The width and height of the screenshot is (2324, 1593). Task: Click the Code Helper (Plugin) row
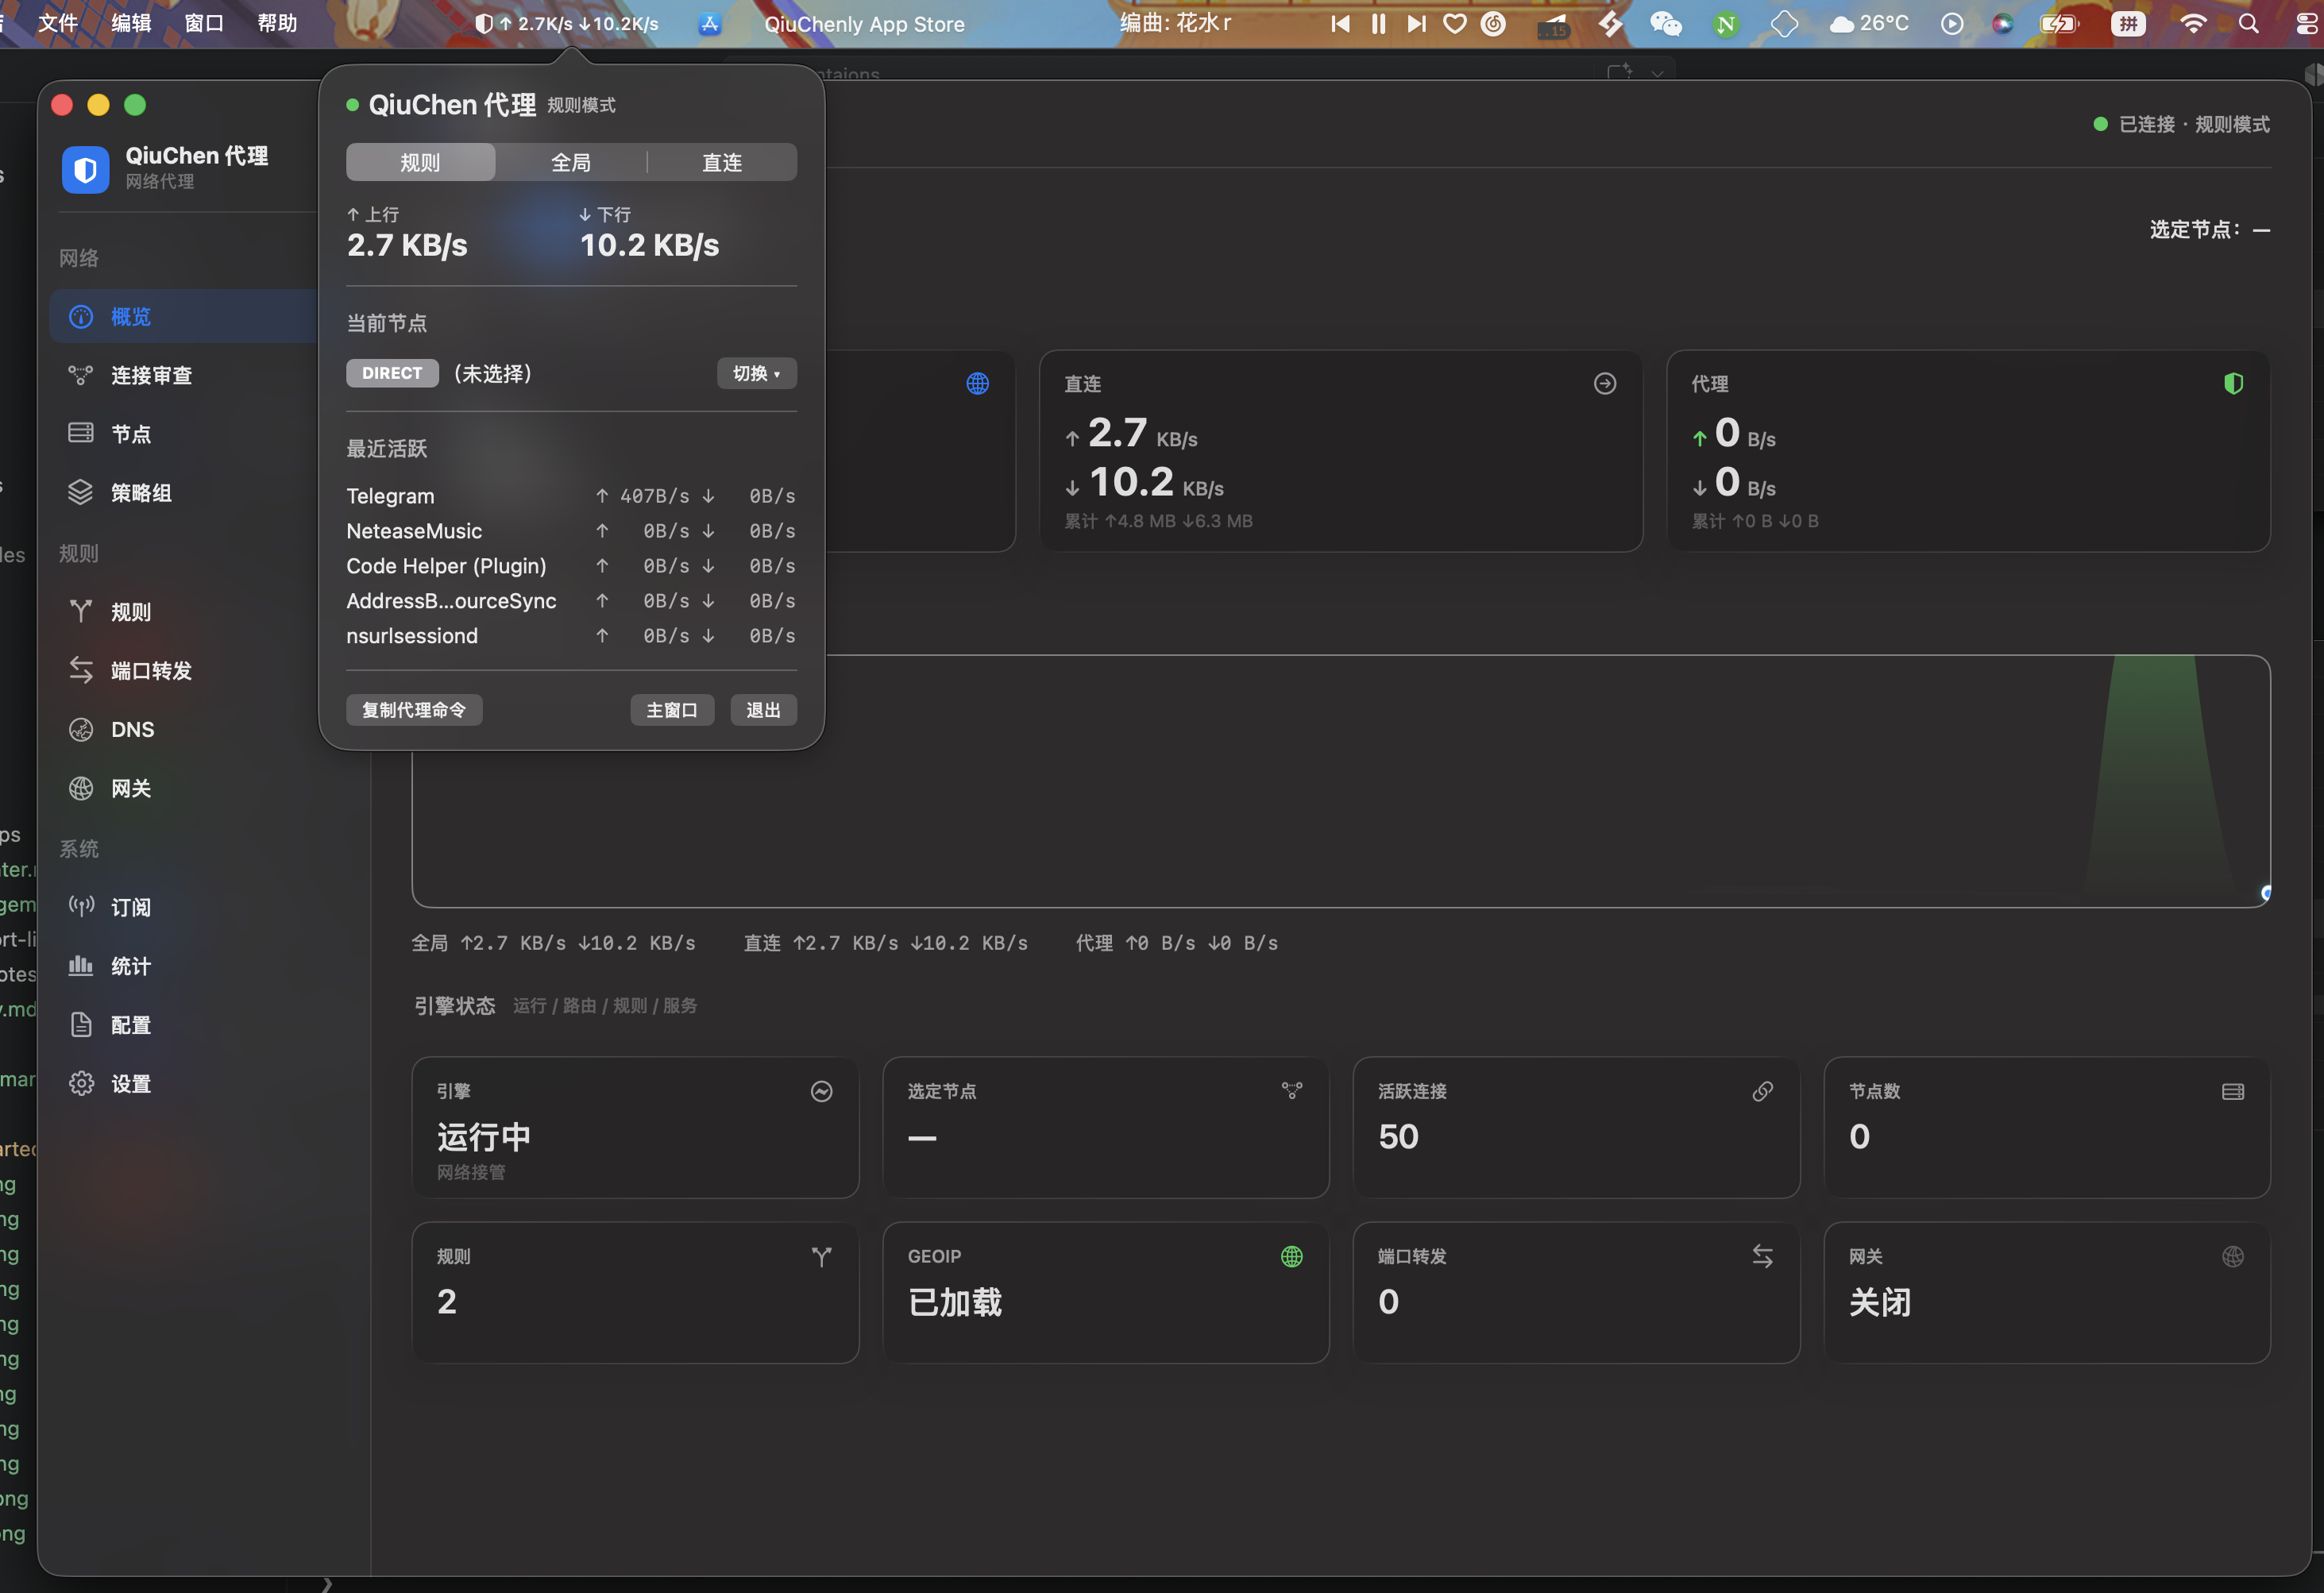click(571, 566)
